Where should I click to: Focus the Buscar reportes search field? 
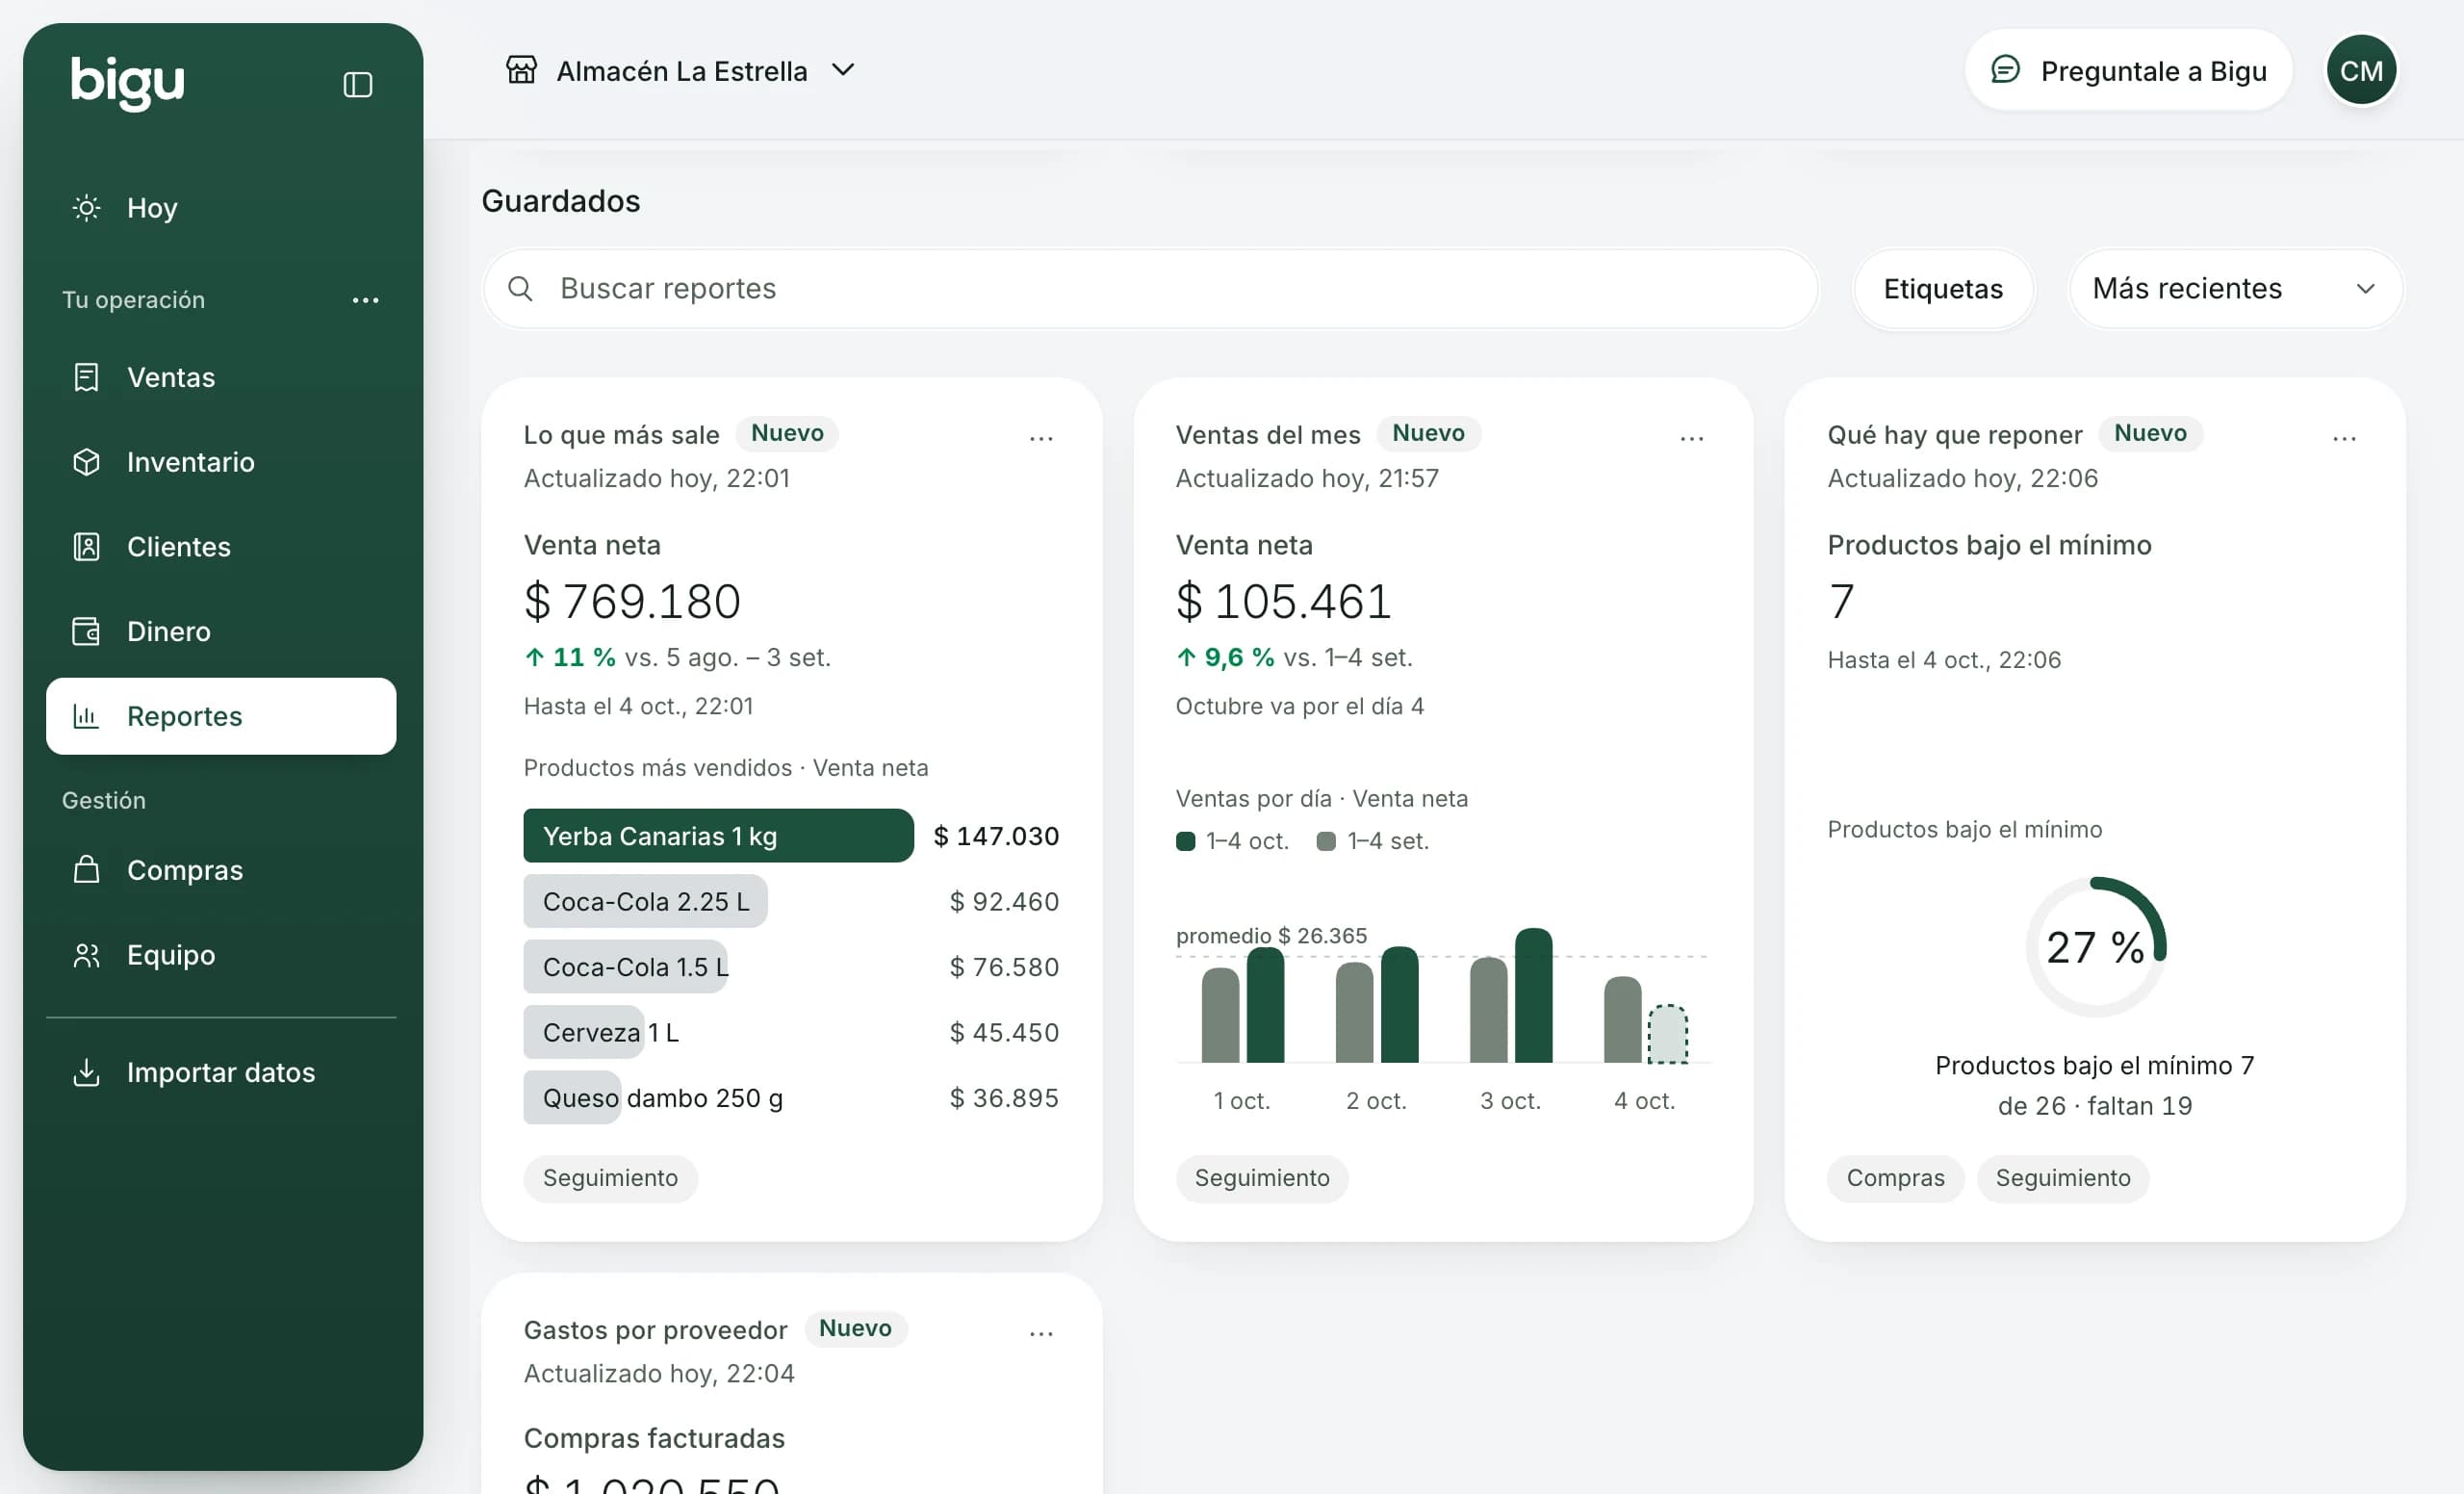click(1150, 289)
